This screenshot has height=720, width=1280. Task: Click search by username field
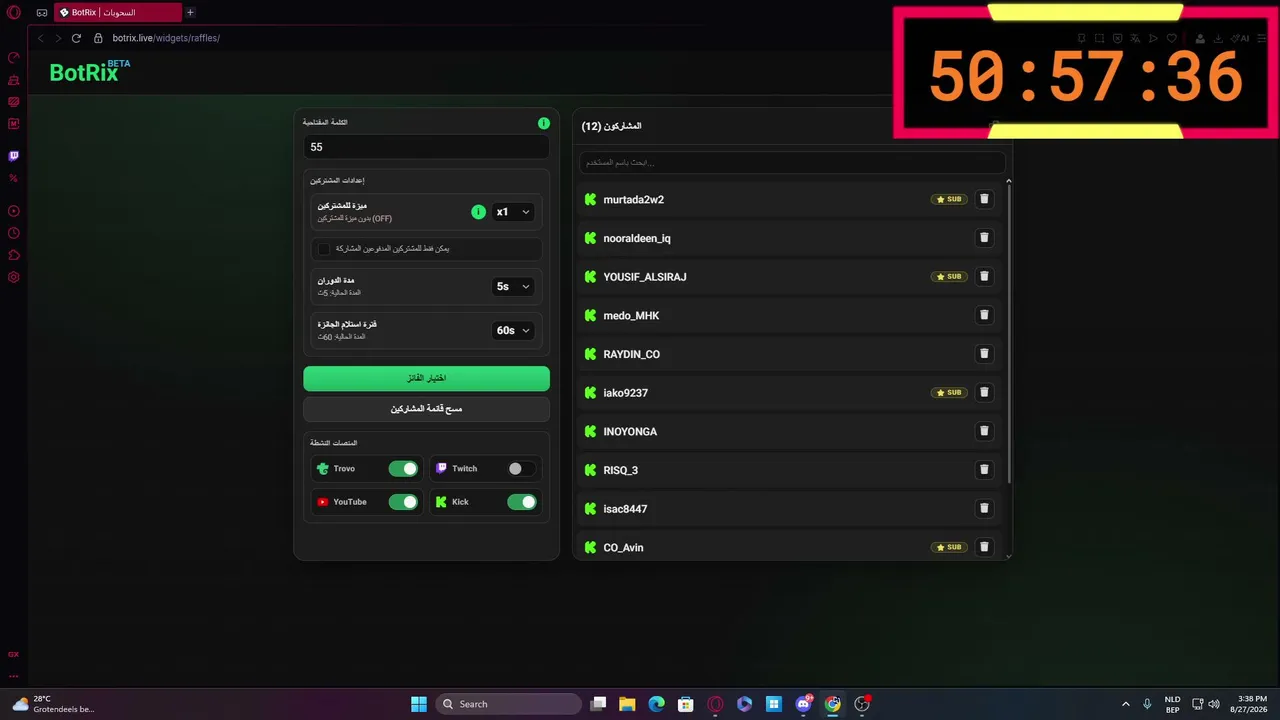pyautogui.click(x=792, y=162)
